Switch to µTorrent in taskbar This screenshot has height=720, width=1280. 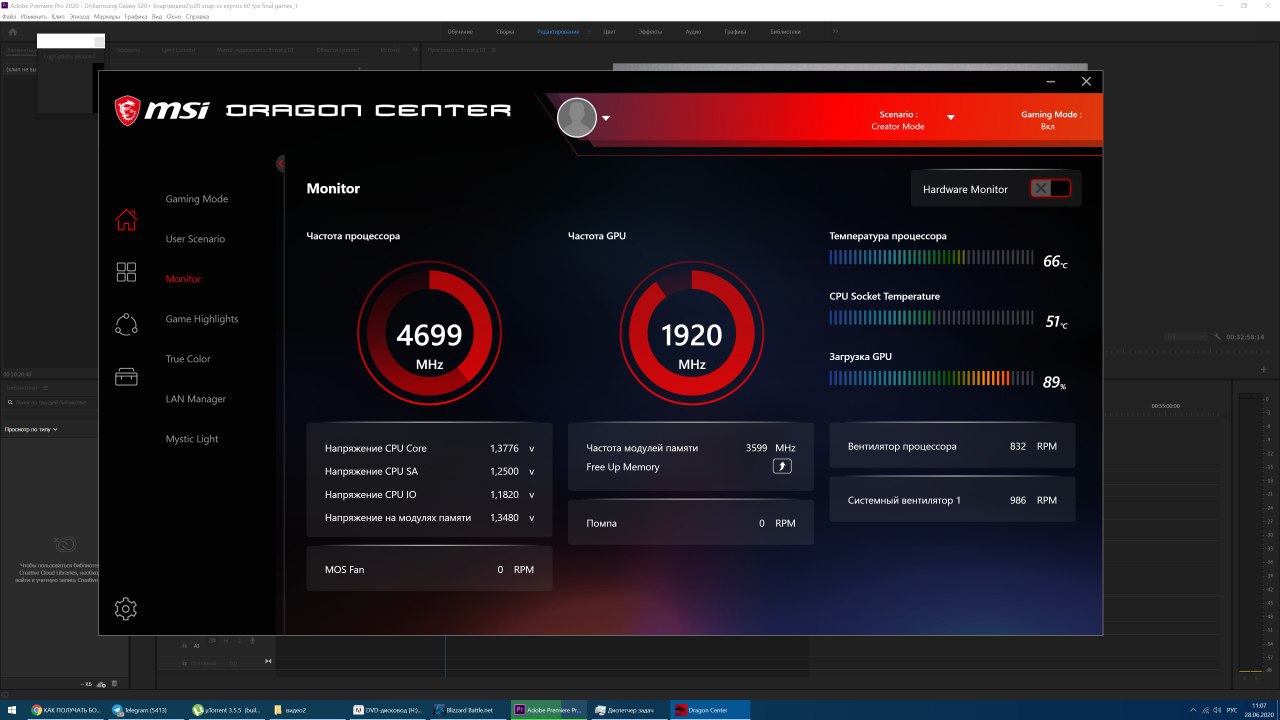click(227, 710)
